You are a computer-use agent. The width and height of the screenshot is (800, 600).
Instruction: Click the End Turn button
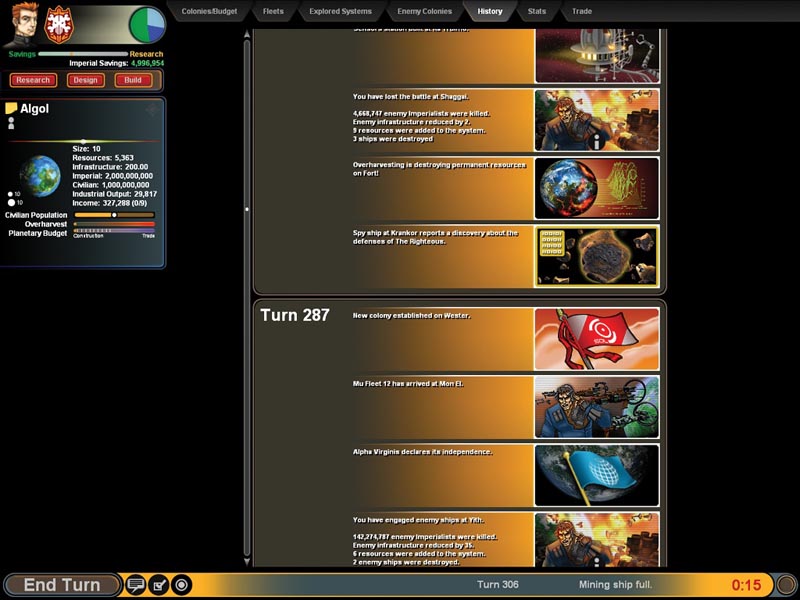(62, 585)
